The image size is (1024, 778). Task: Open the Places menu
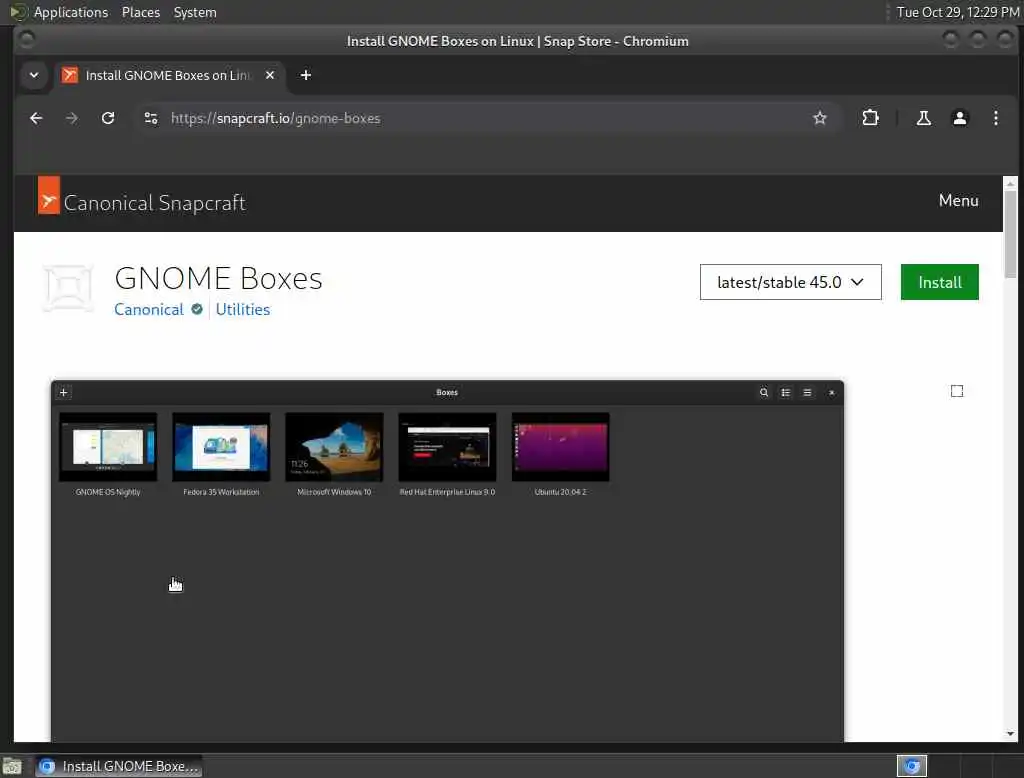pyautogui.click(x=140, y=12)
